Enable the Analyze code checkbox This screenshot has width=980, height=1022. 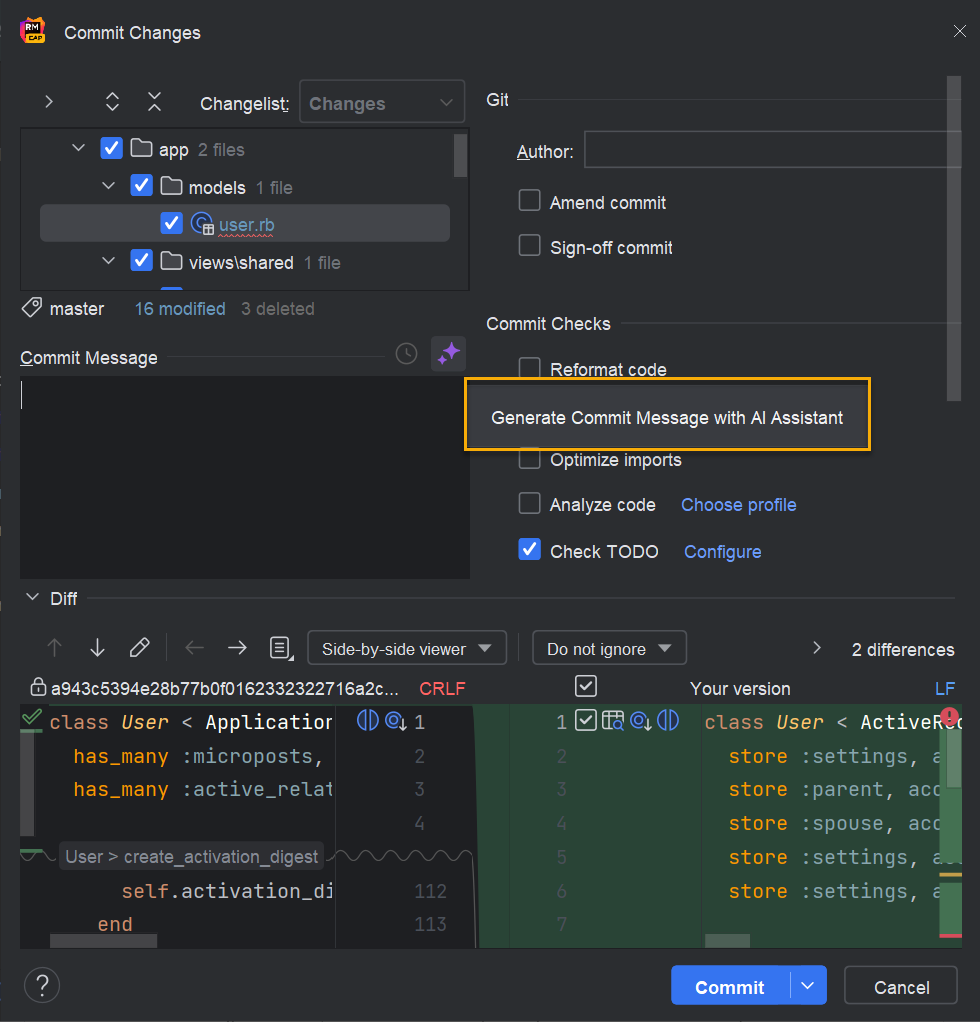pos(529,503)
